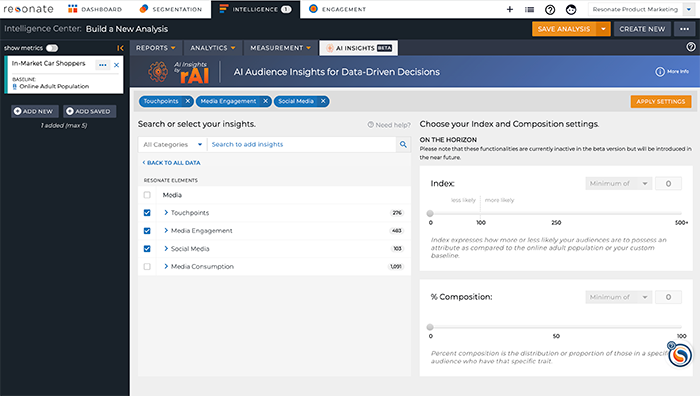Uncheck the Media Engagement checkbox
The image size is (700, 396).
pos(147,231)
